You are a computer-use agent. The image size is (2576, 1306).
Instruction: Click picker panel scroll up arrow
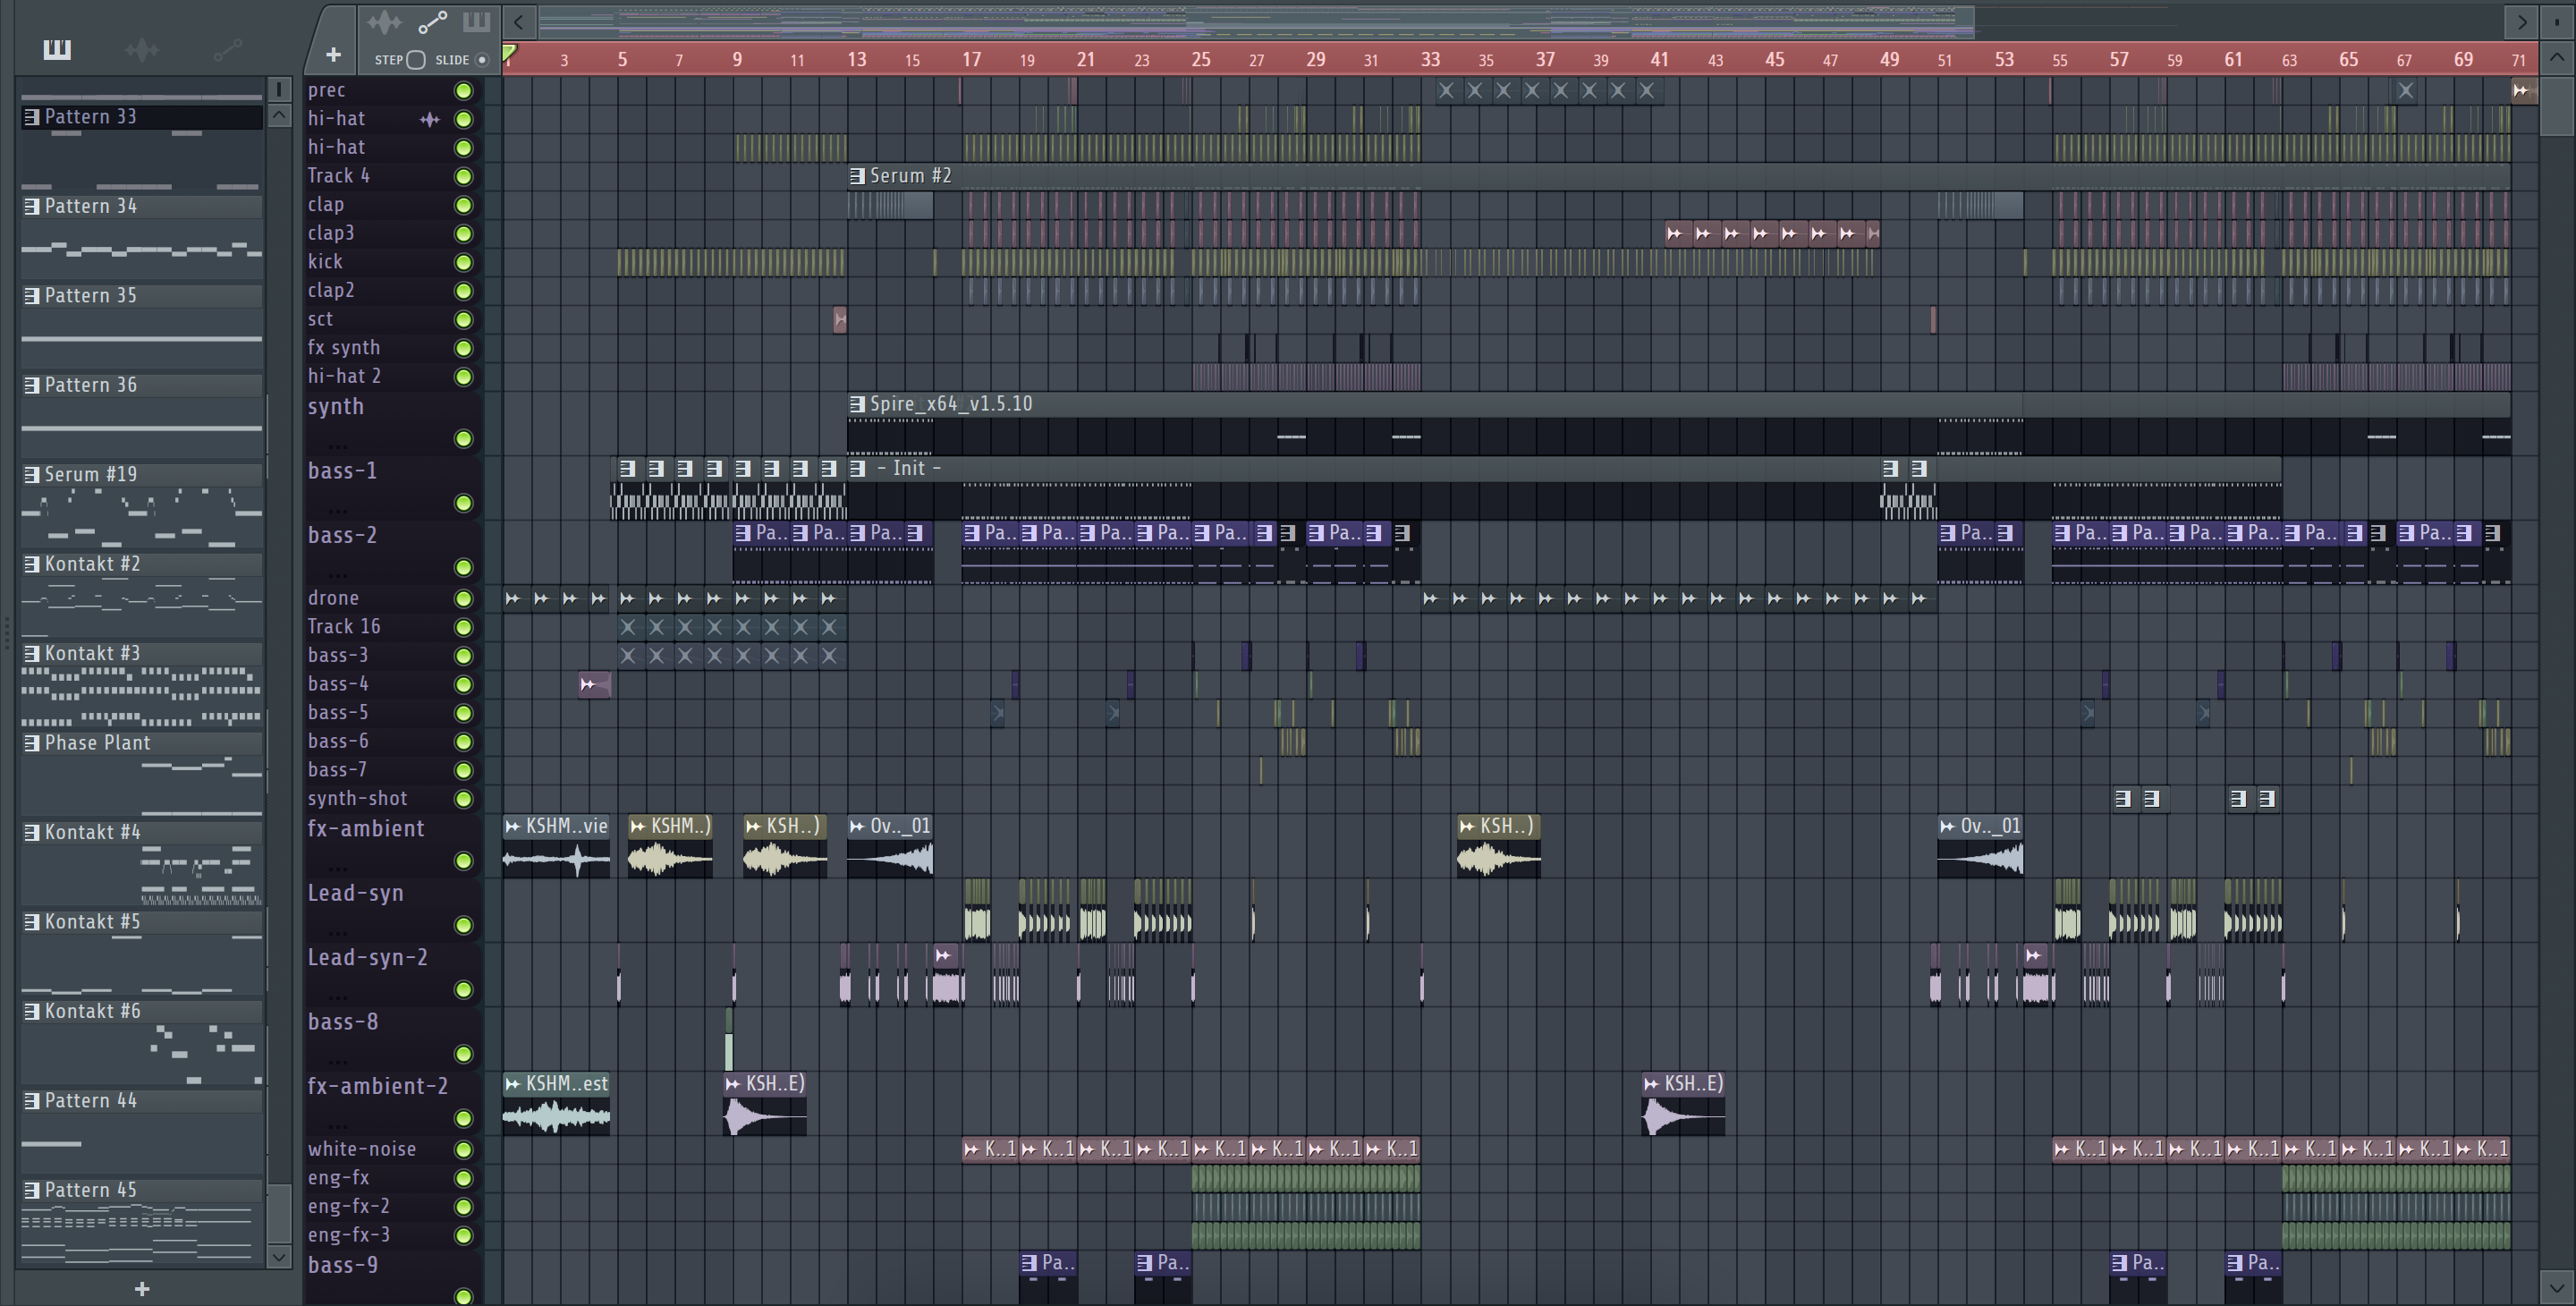tap(279, 115)
